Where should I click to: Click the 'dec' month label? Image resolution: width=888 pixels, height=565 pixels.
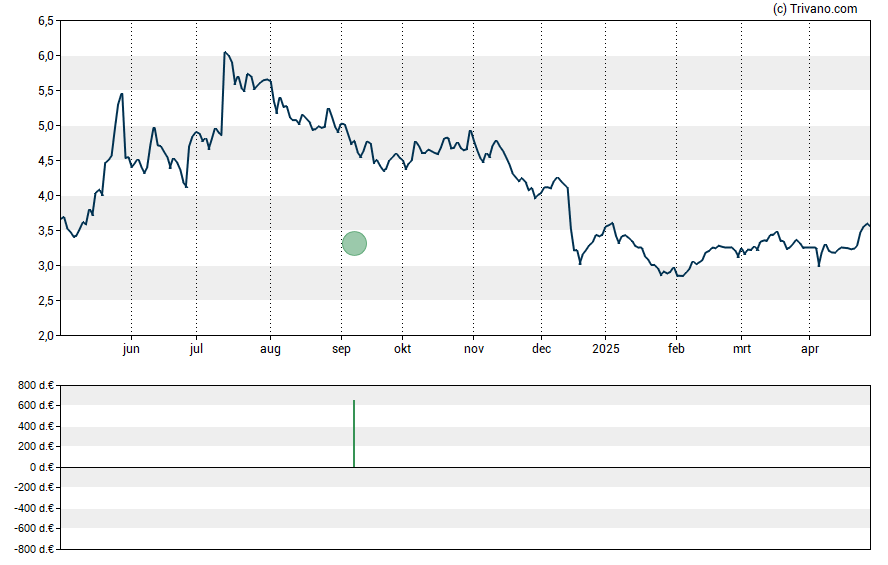(x=541, y=349)
